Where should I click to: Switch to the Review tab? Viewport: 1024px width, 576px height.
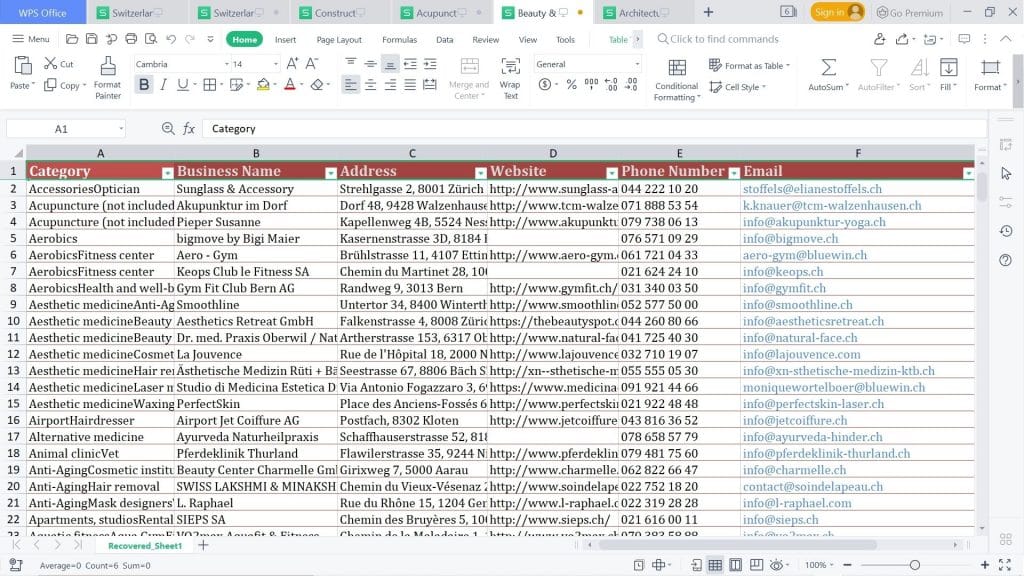click(486, 40)
